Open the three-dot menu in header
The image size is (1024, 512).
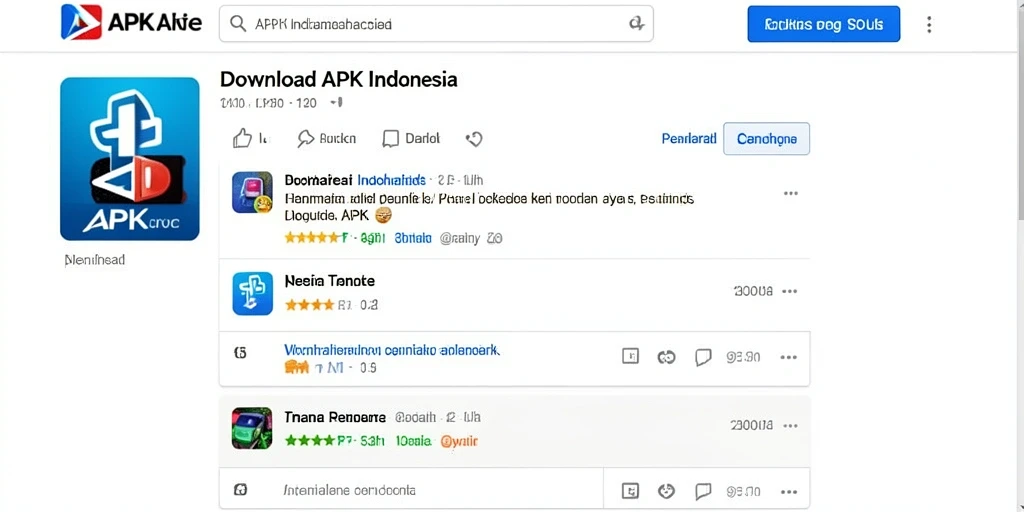[929, 25]
